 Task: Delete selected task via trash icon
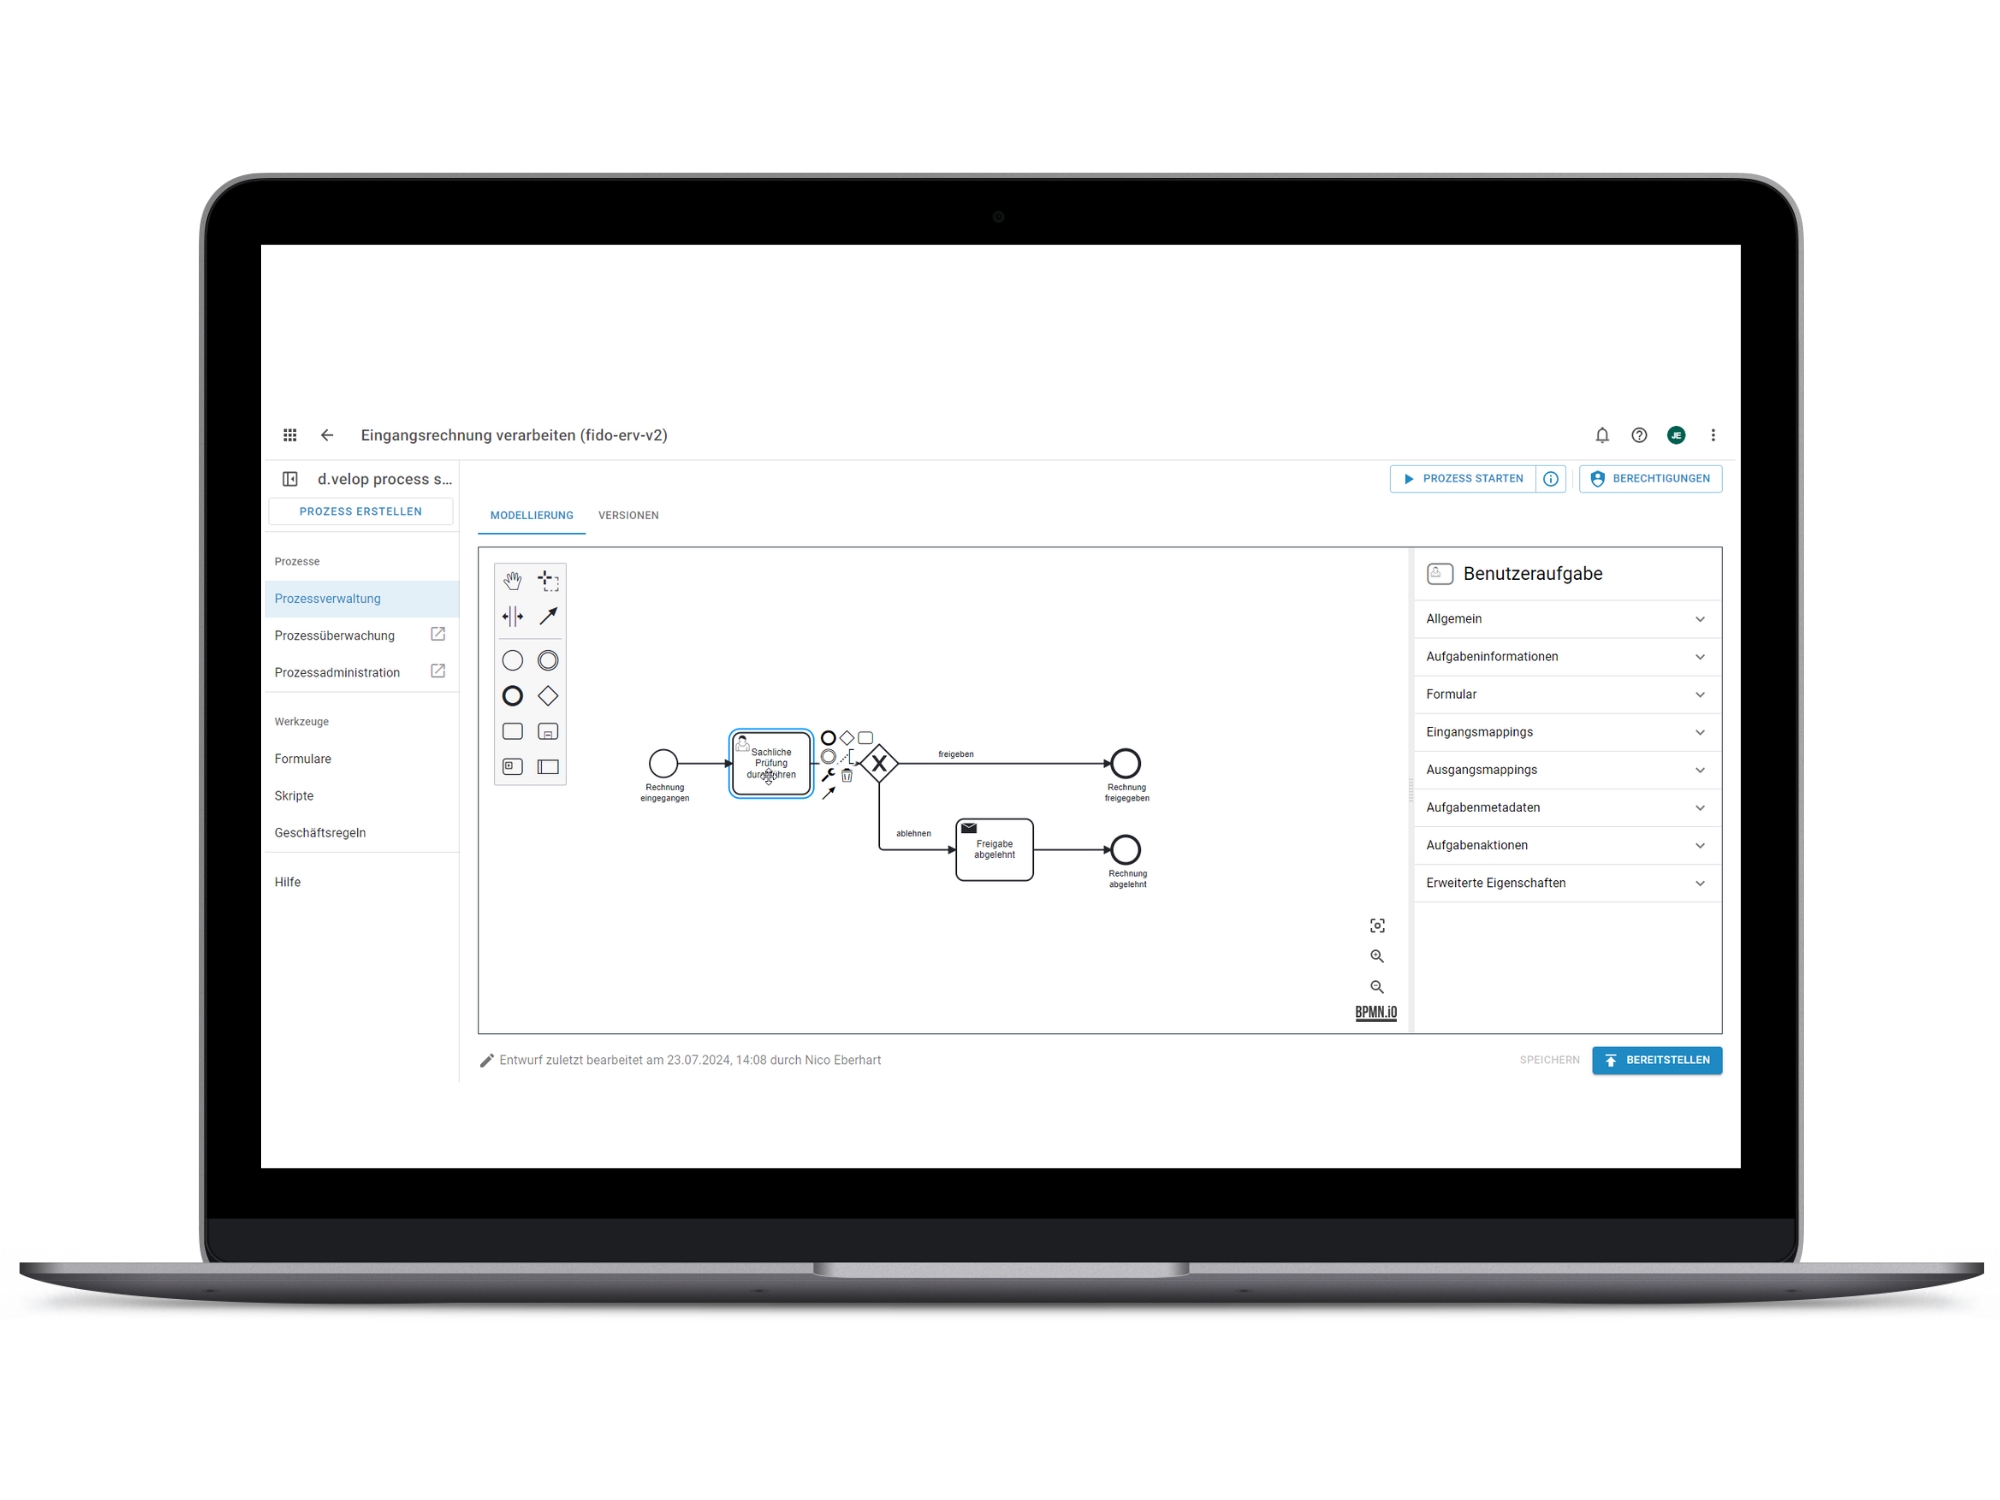847,775
